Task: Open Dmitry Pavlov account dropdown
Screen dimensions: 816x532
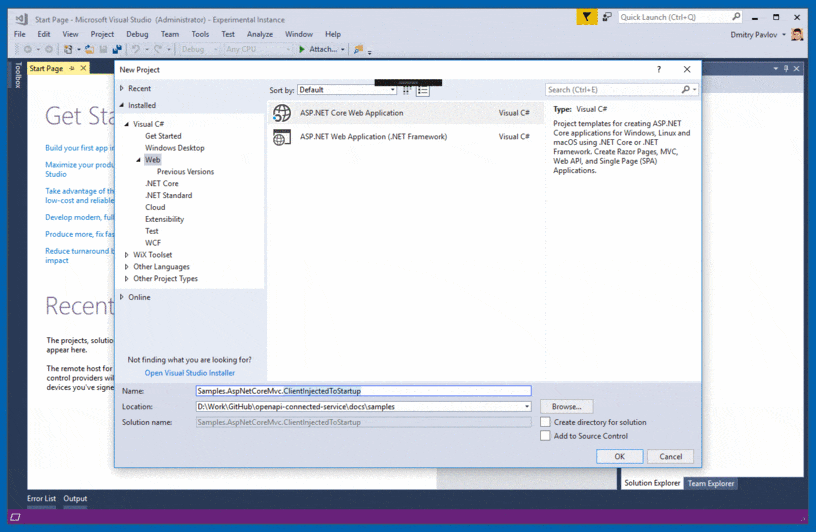Action: coord(784,35)
